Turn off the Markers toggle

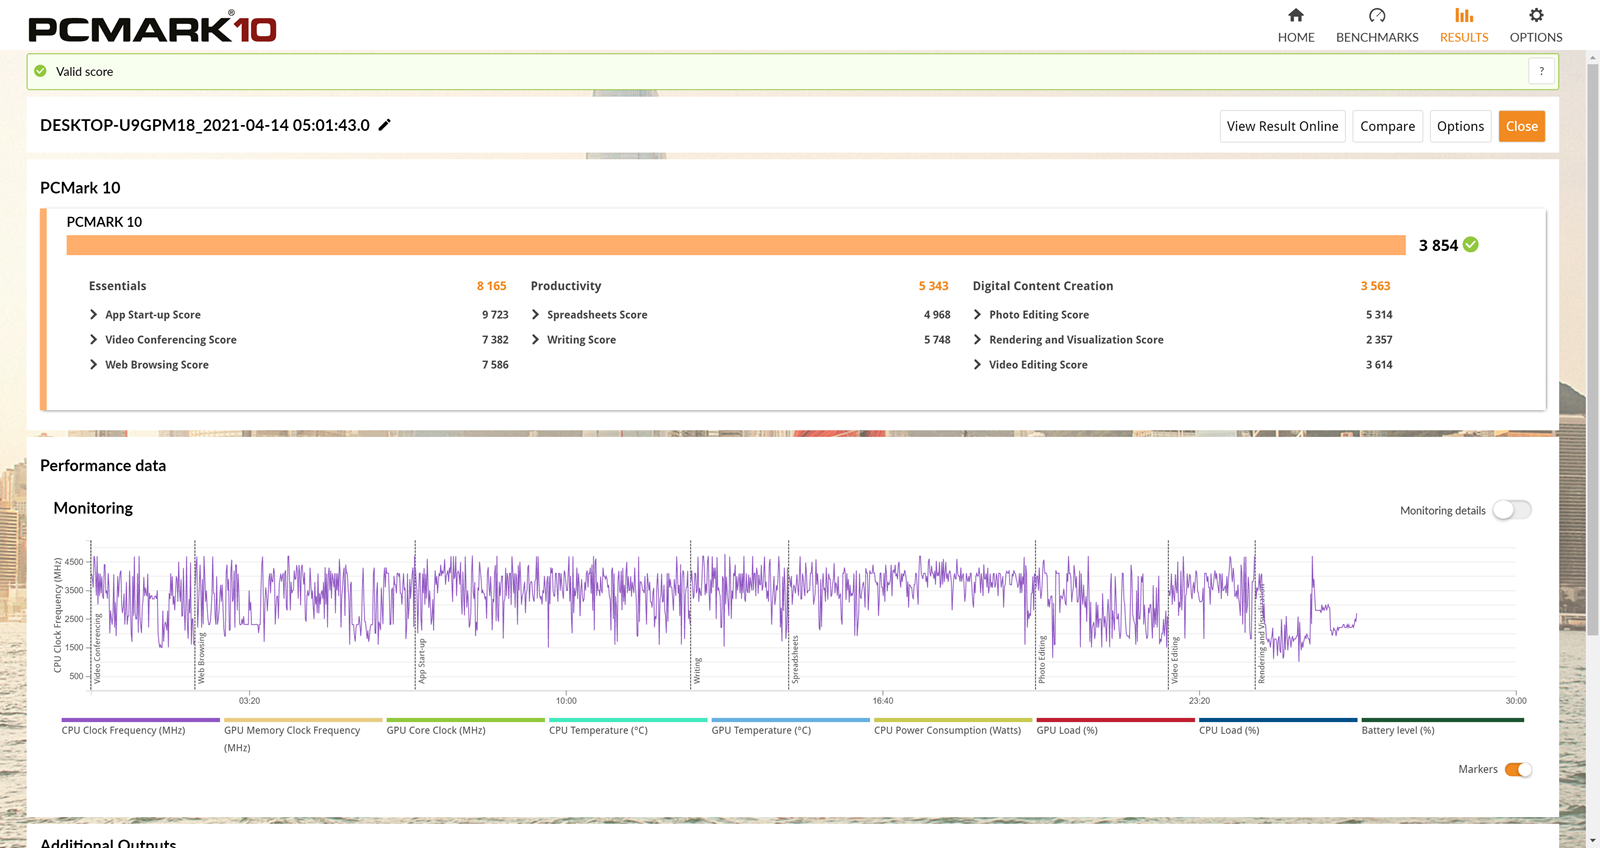point(1518,769)
